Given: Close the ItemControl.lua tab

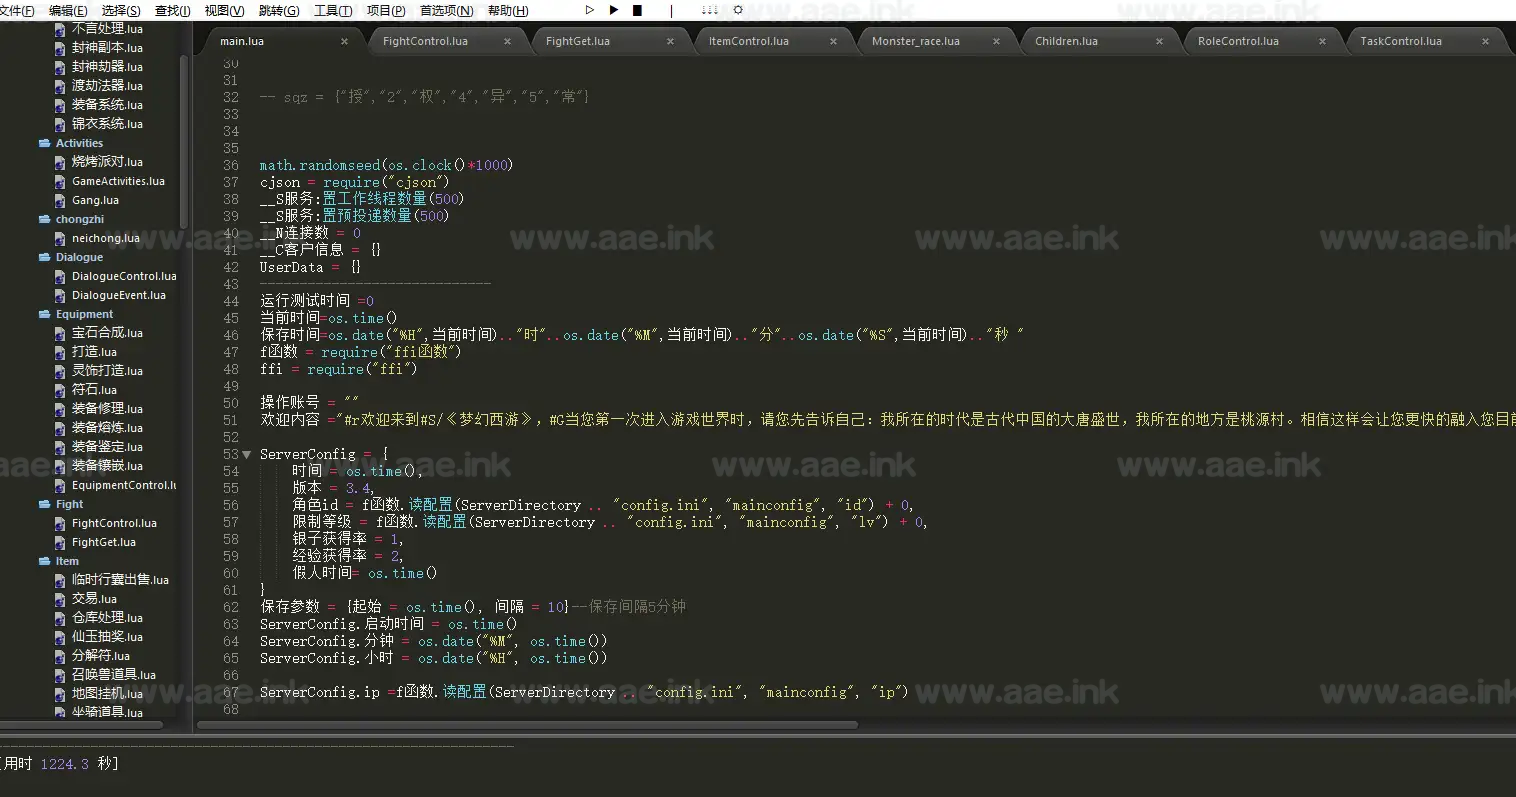Looking at the screenshot, I should click(834, 41).
